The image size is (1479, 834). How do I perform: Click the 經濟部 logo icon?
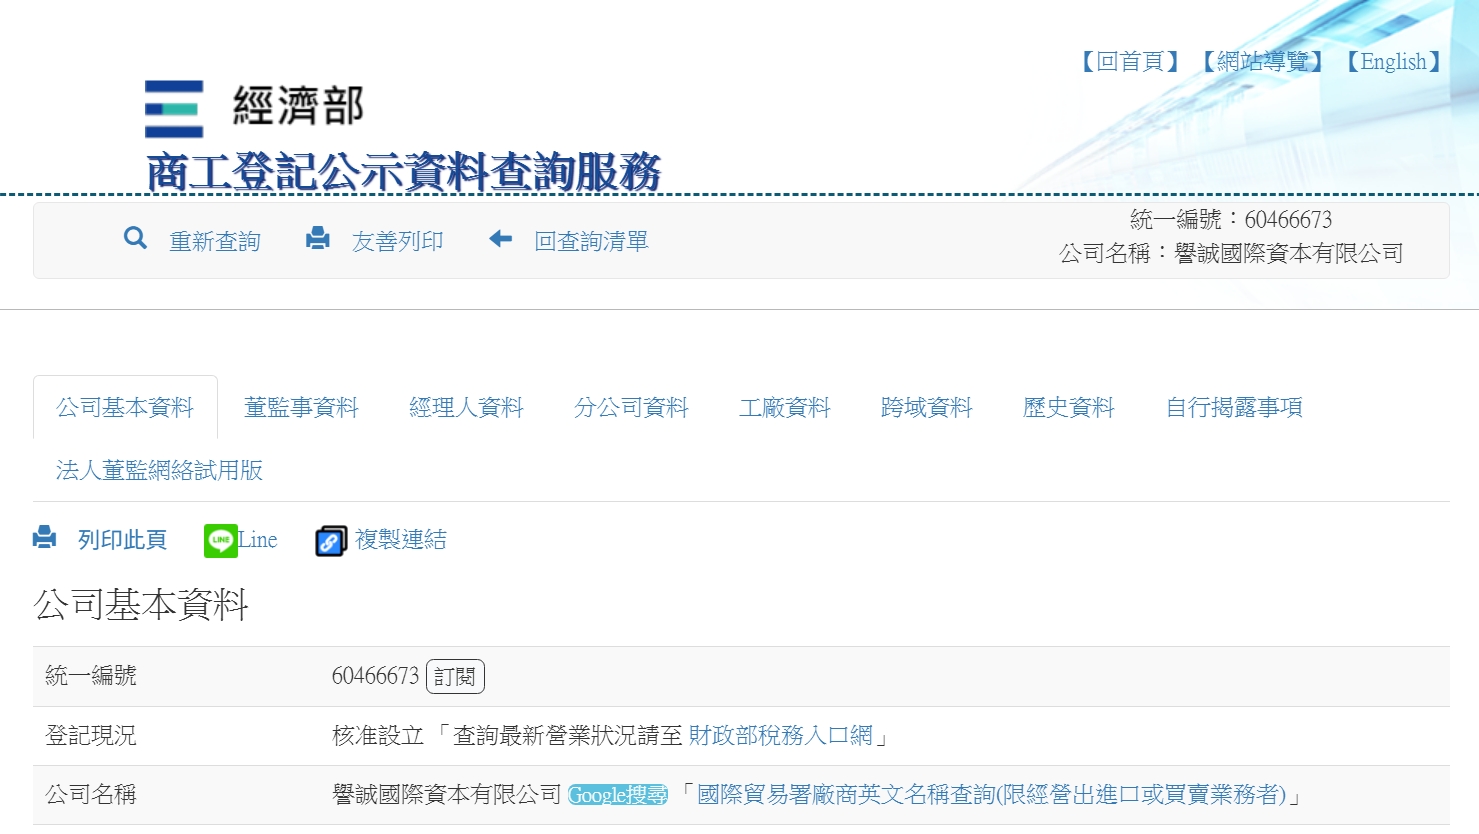pos(174,108)
